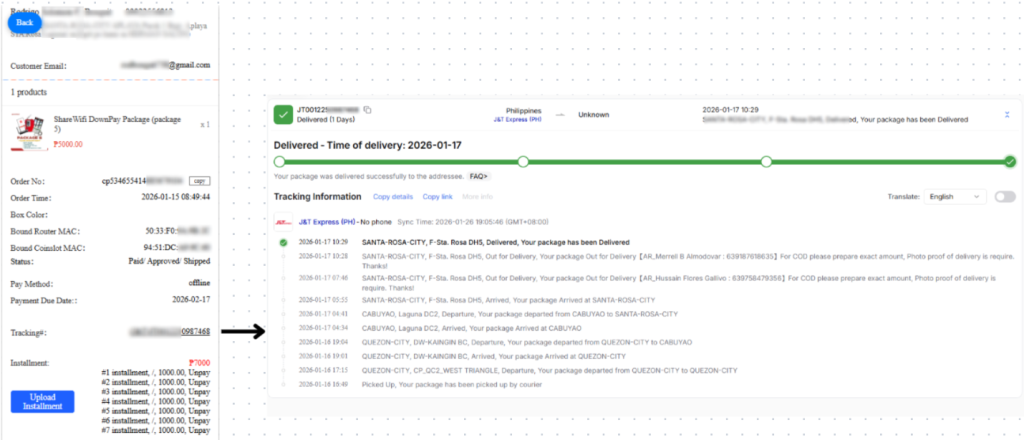Click Copy details link
Screen dimensions: 1024x440
coord(393,197)
